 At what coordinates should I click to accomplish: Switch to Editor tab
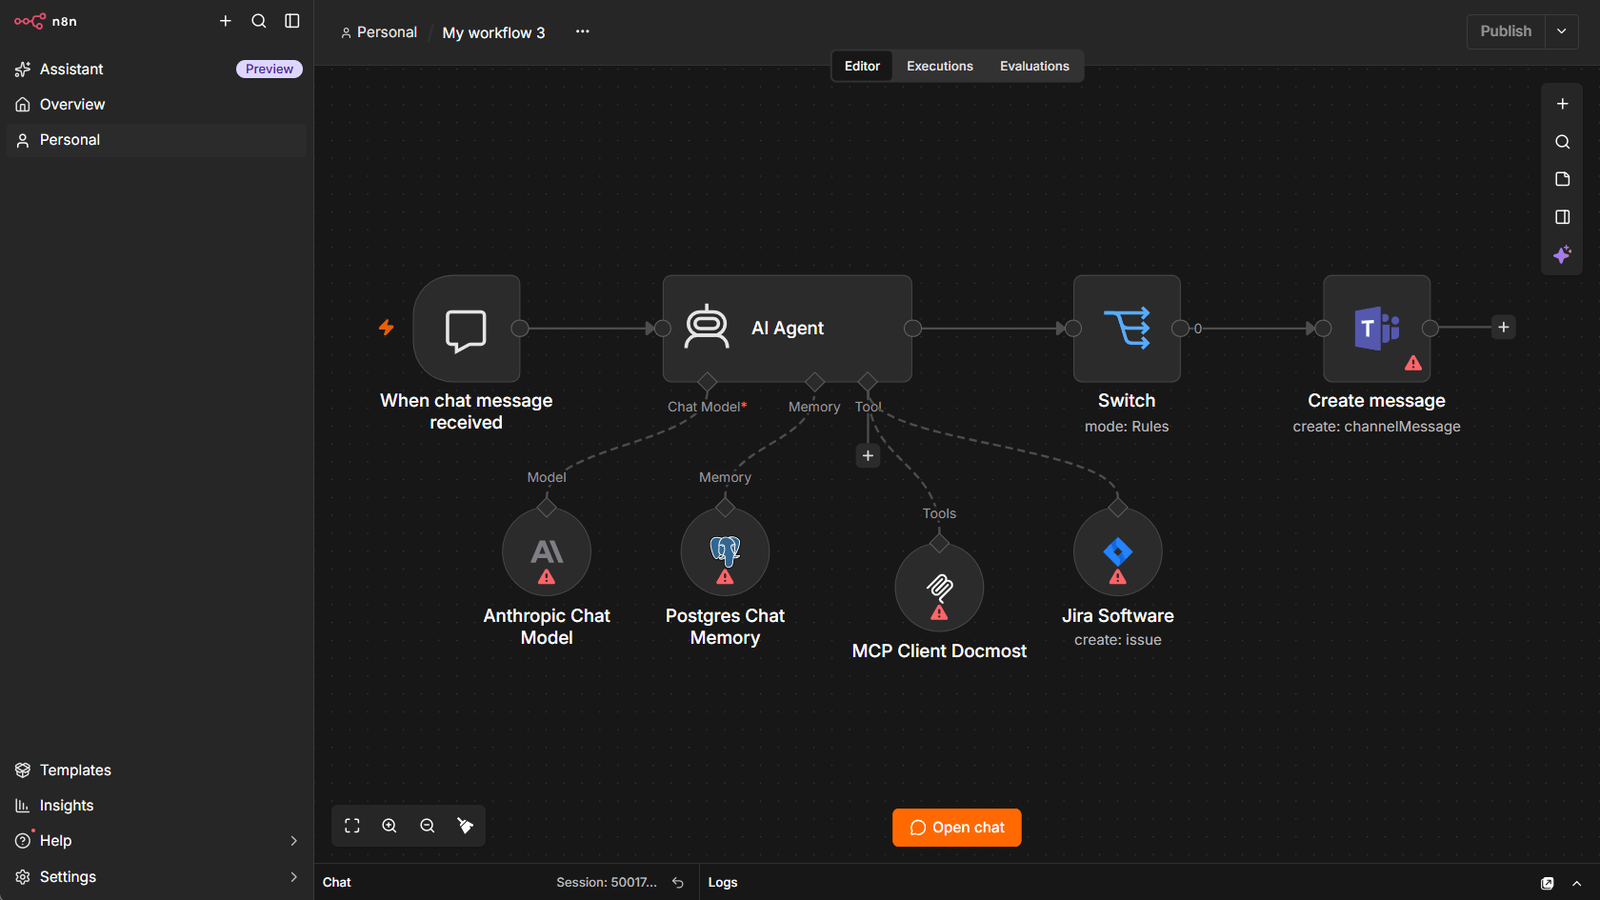click(x=862, y=66)
